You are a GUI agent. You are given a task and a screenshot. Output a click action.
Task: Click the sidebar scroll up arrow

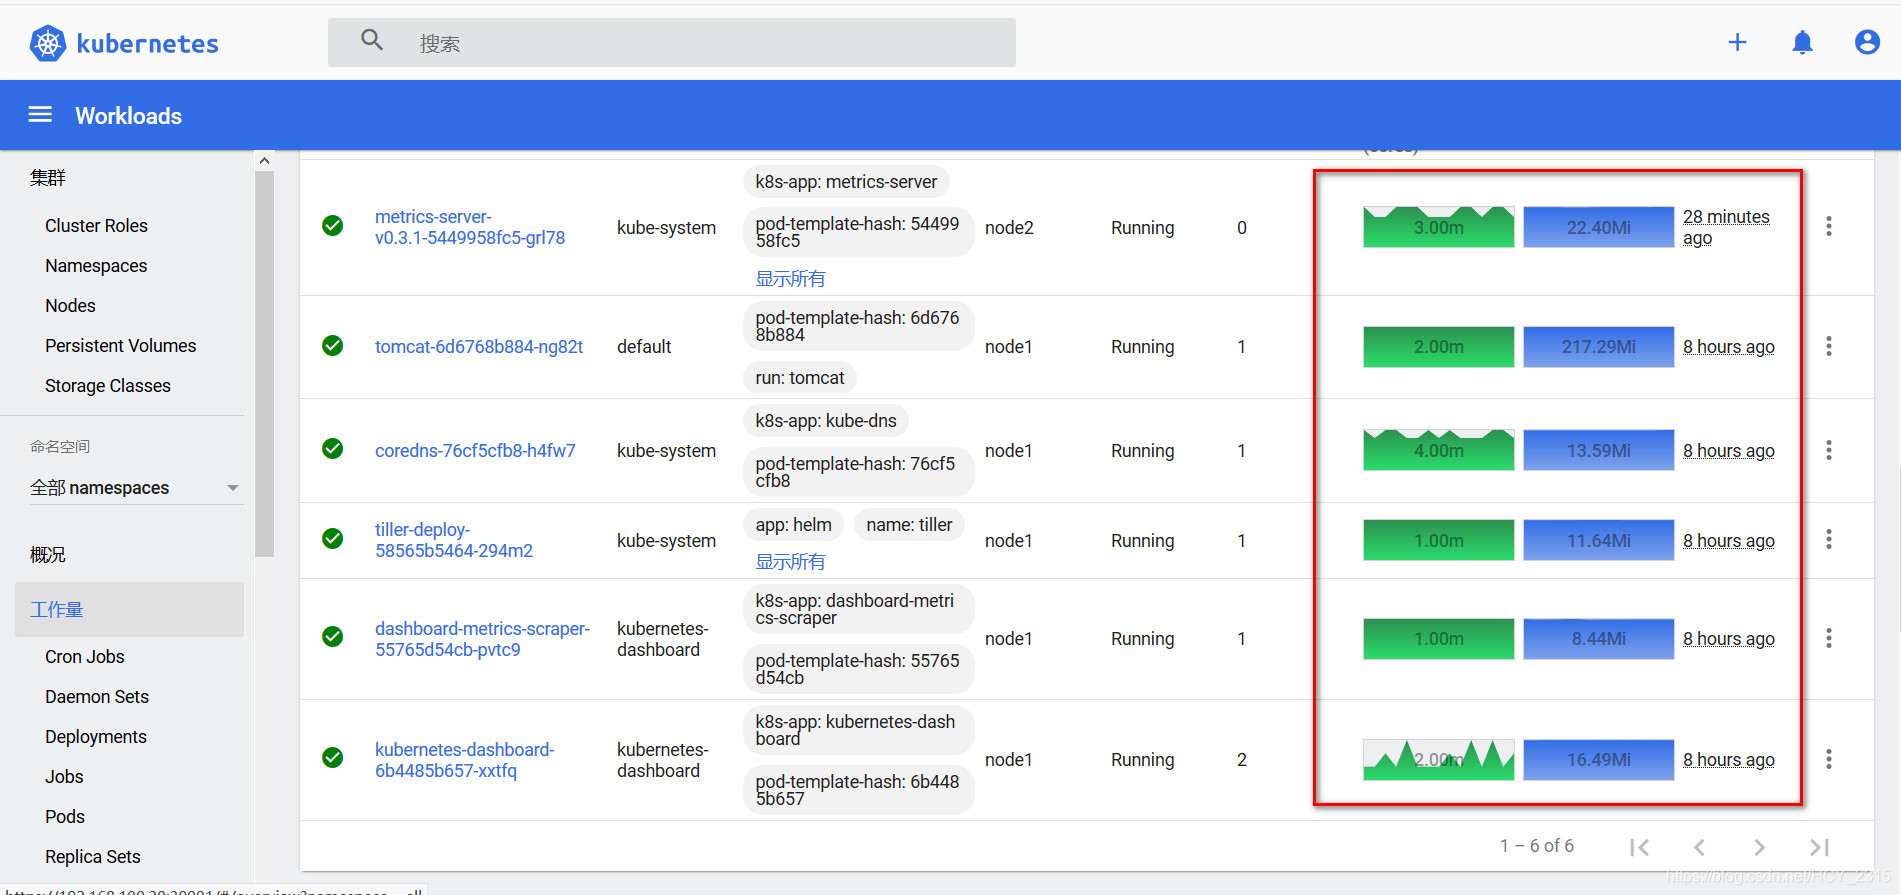click(x=264, y=161)
